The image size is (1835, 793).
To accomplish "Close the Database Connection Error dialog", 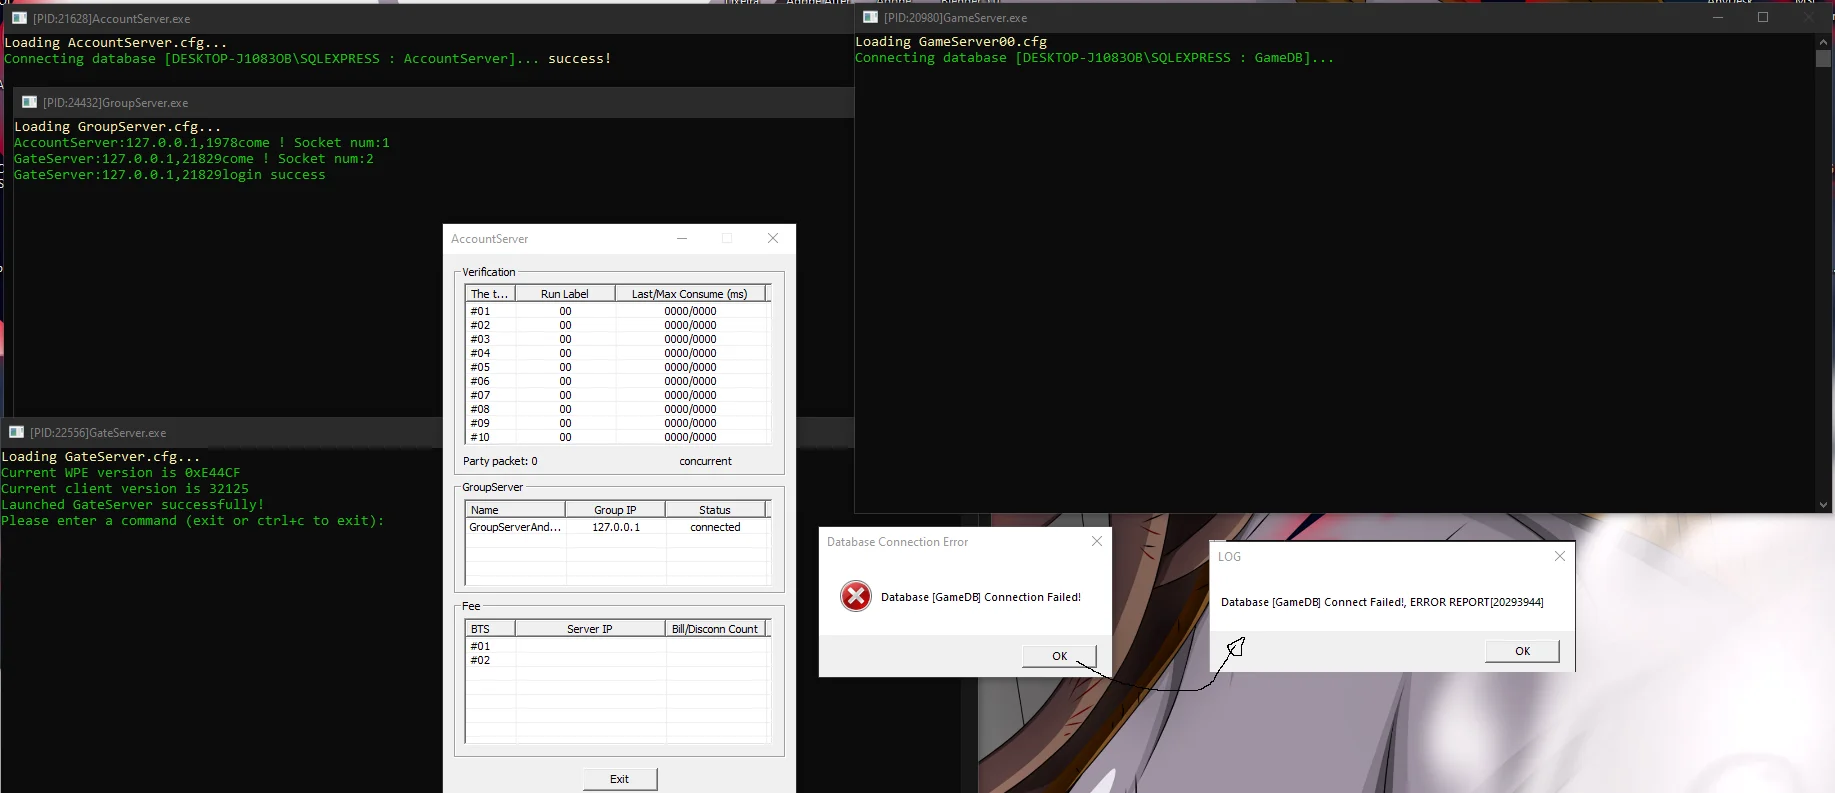I will pyautogui.click(x=1097, y=541).
